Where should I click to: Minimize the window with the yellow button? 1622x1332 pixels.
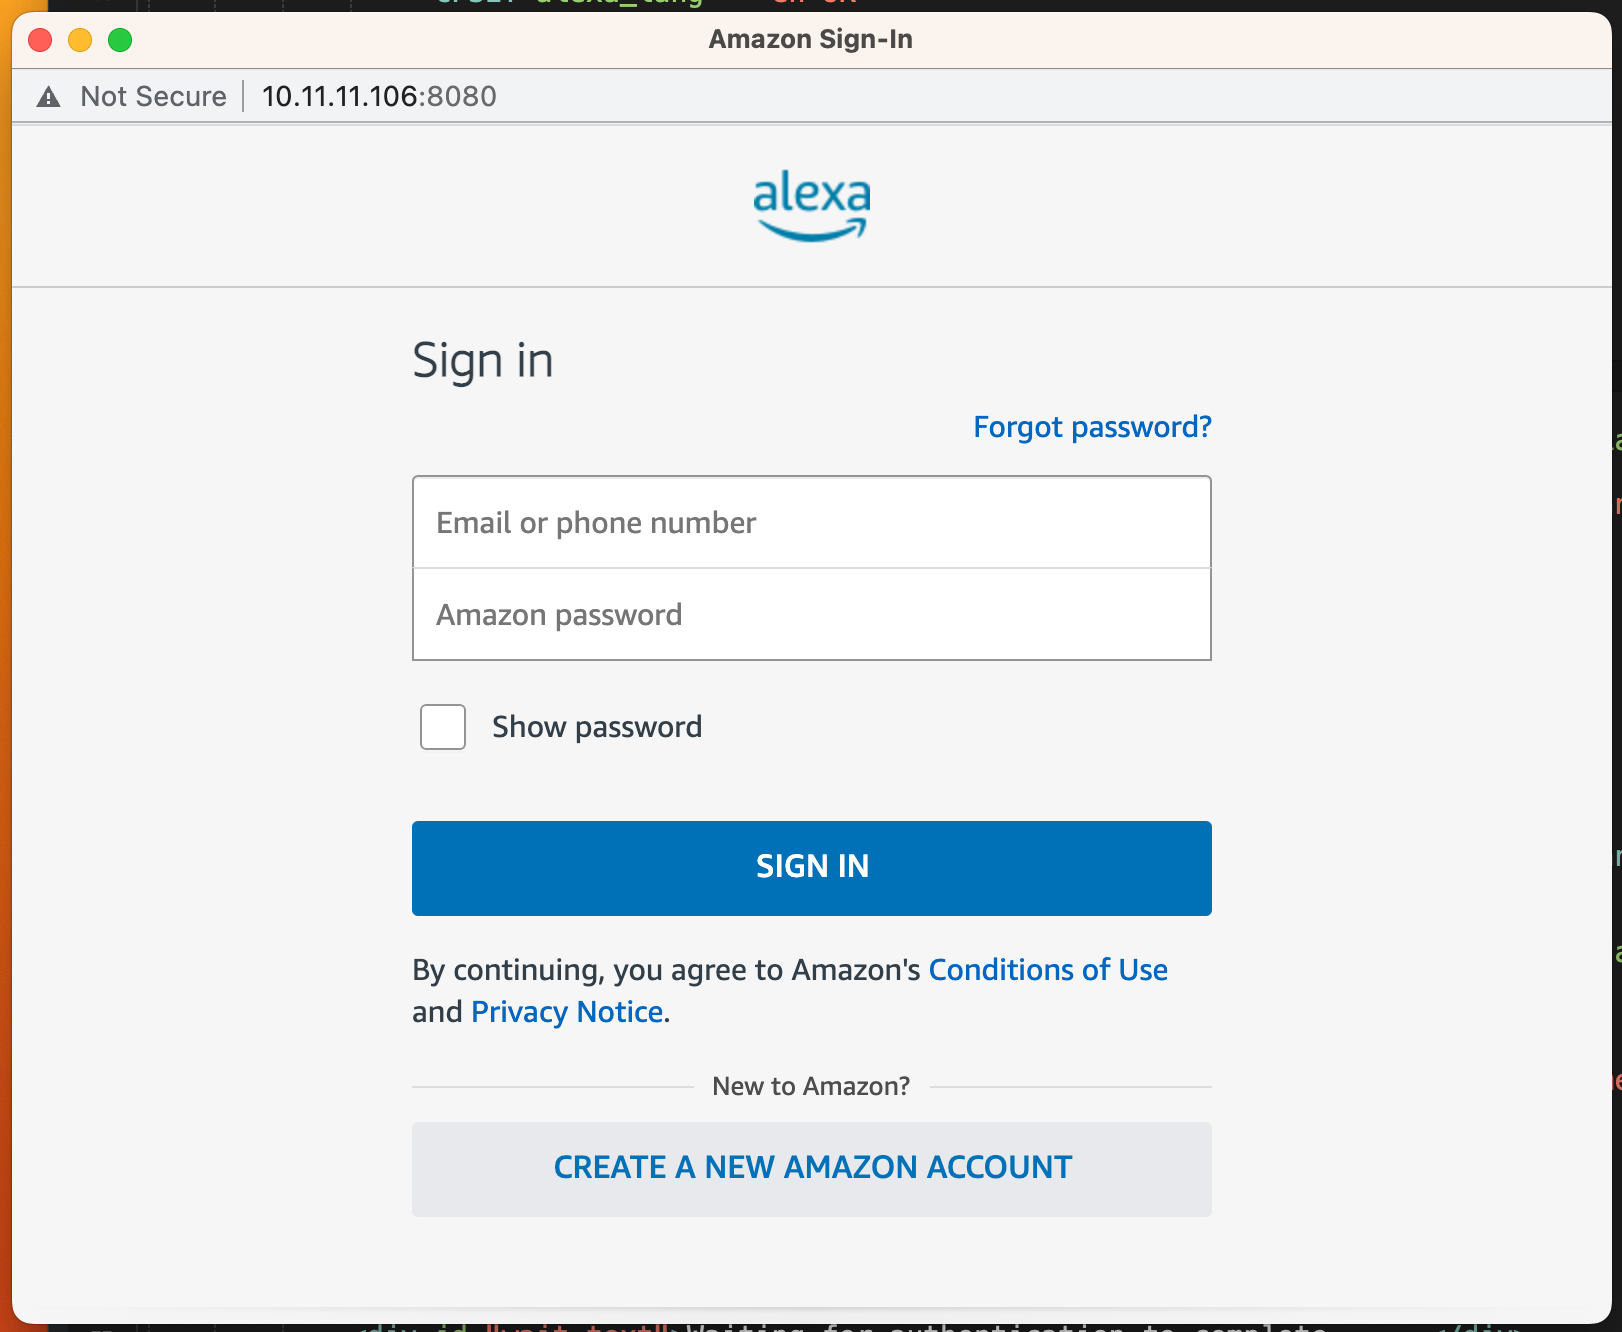tap(80, 40)
